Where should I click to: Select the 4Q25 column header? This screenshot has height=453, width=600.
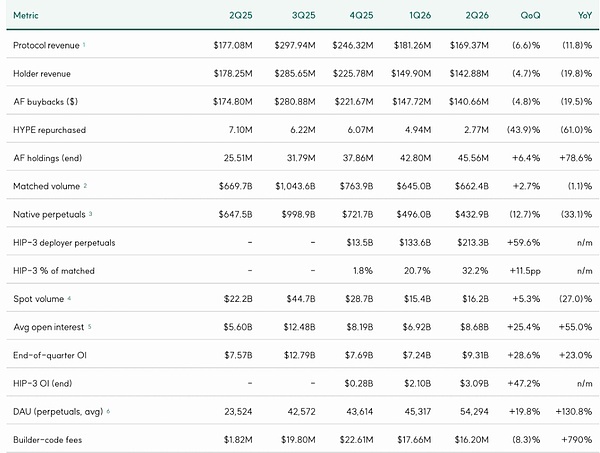361,15
